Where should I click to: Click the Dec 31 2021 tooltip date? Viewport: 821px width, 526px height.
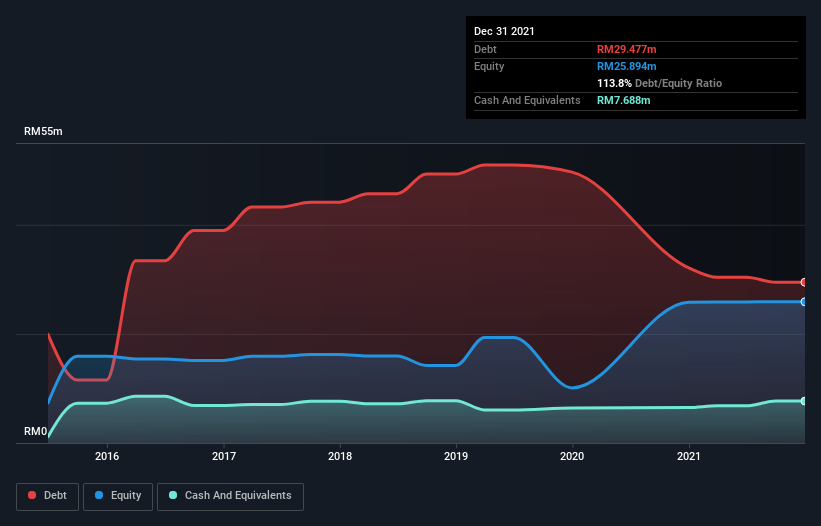pos(504,31)
